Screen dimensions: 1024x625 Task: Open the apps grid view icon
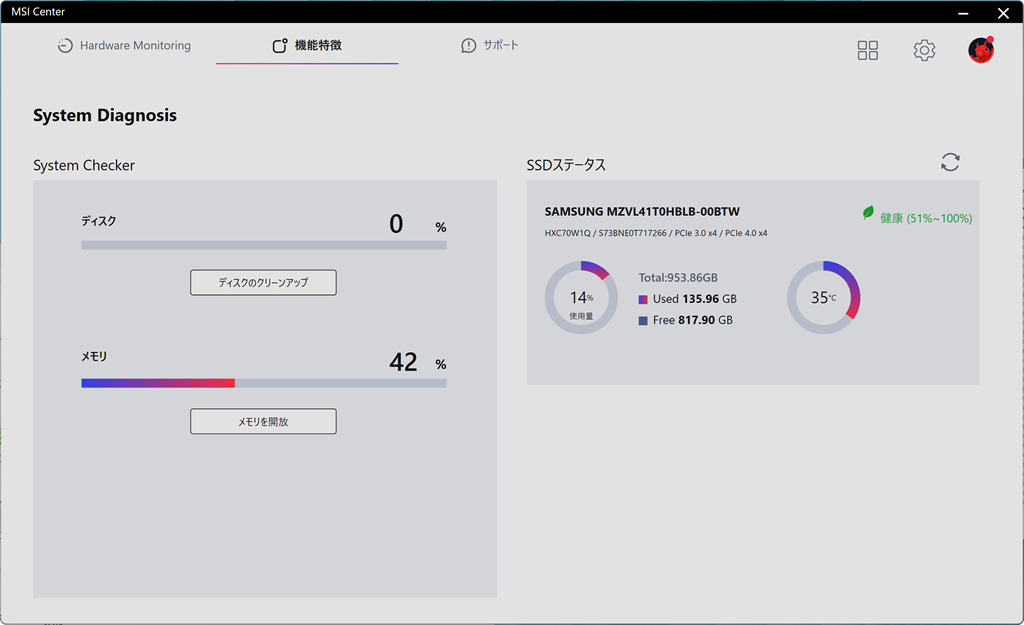[867, 50]
